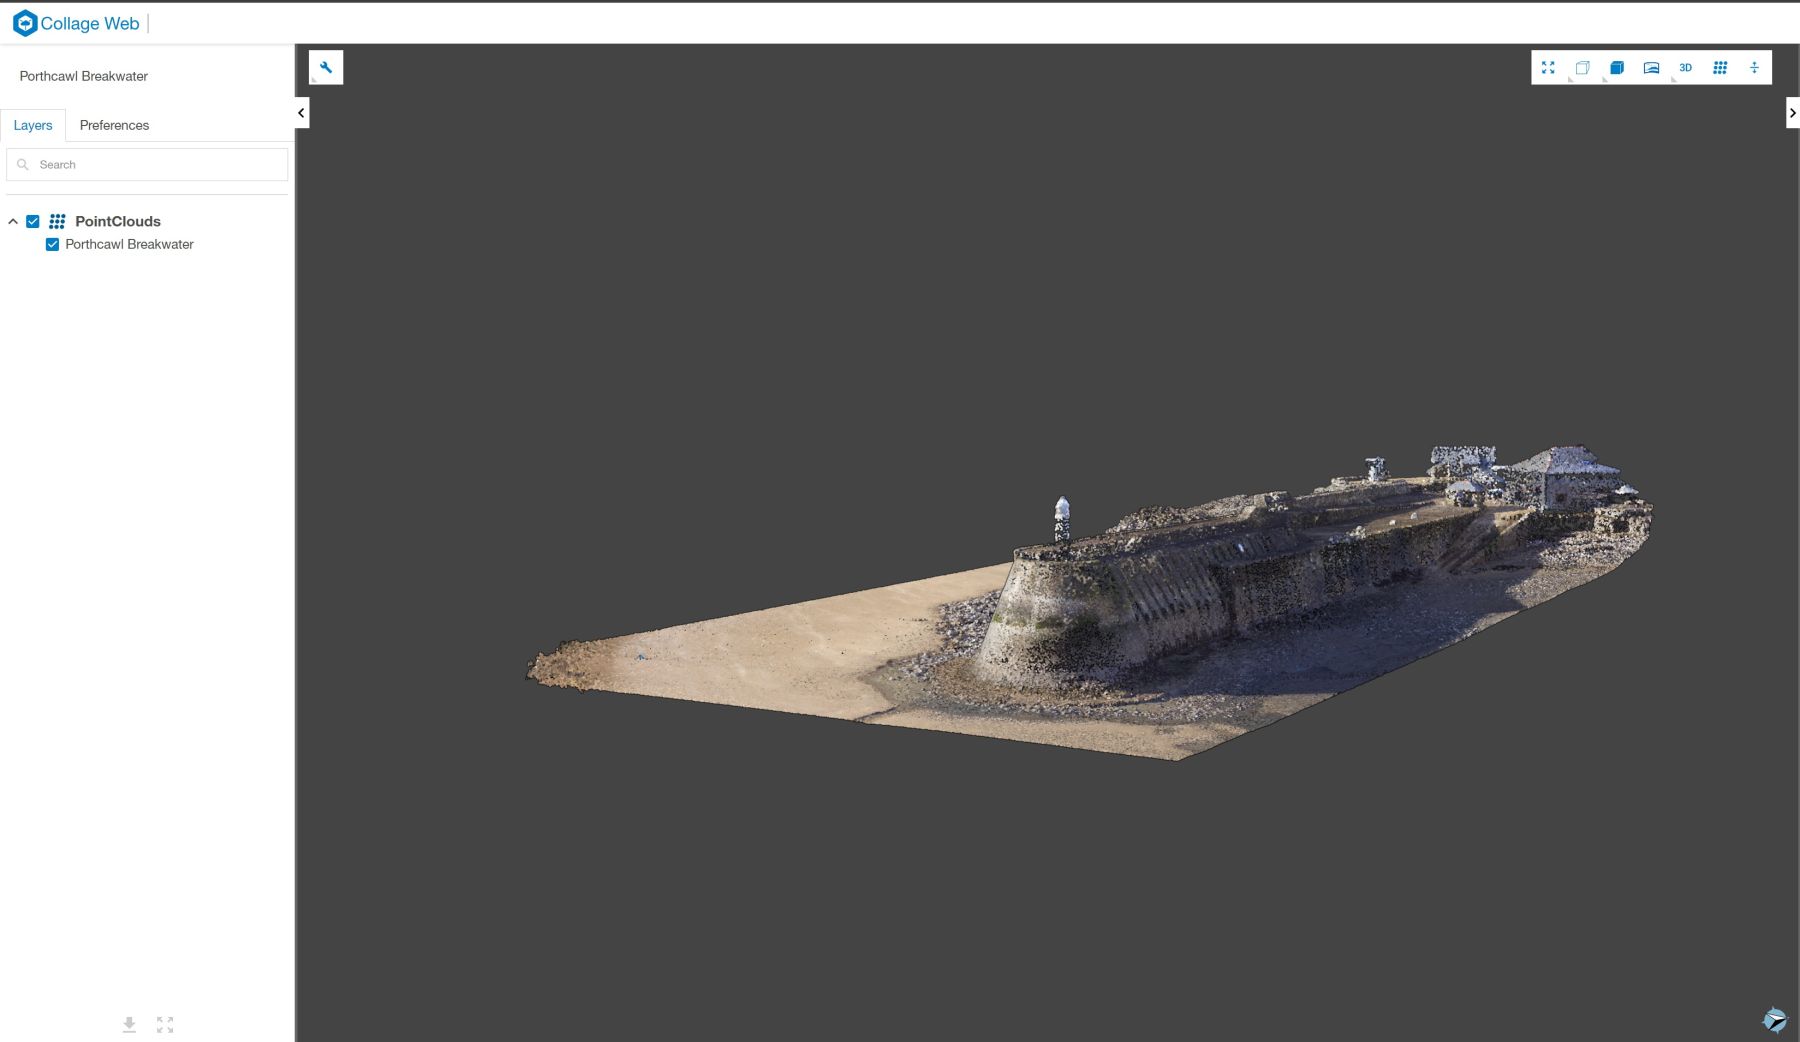1800x1042 pixels.
Task: Expand the right side panel
Action: [x=1792, y=113]
